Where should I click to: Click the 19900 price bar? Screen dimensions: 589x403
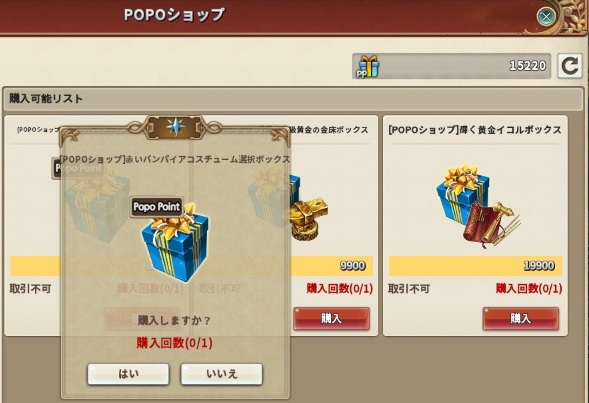[x=476, y=266]
